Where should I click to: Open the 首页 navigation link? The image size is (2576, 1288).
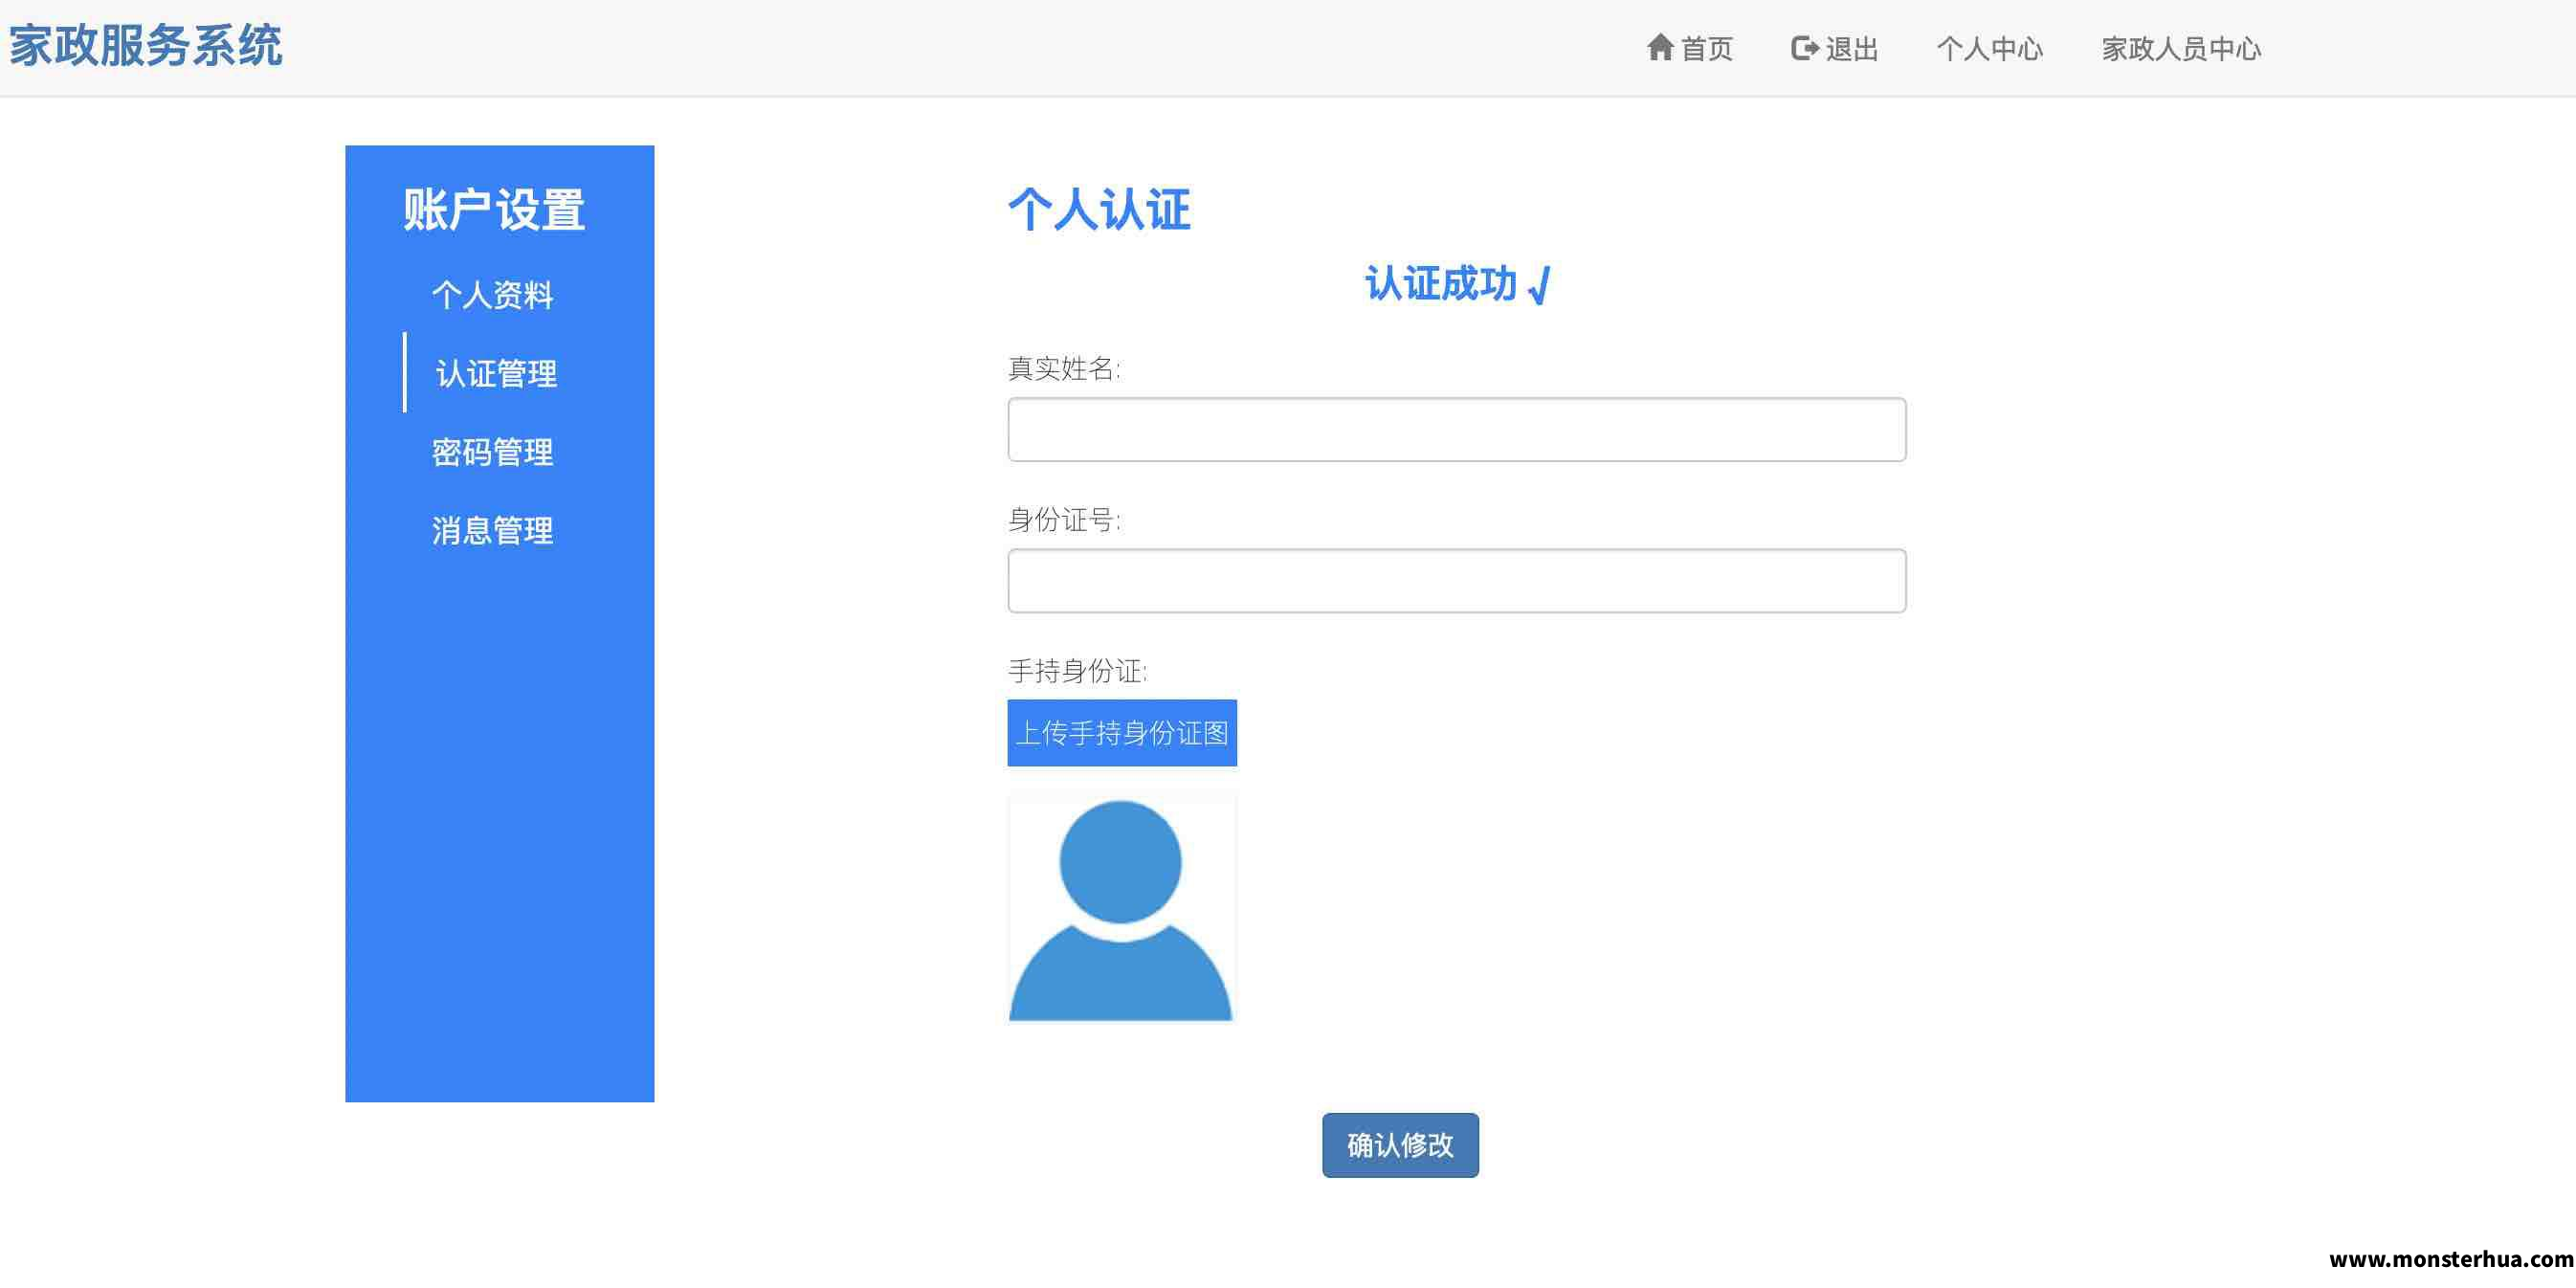tap(1690, 48)
